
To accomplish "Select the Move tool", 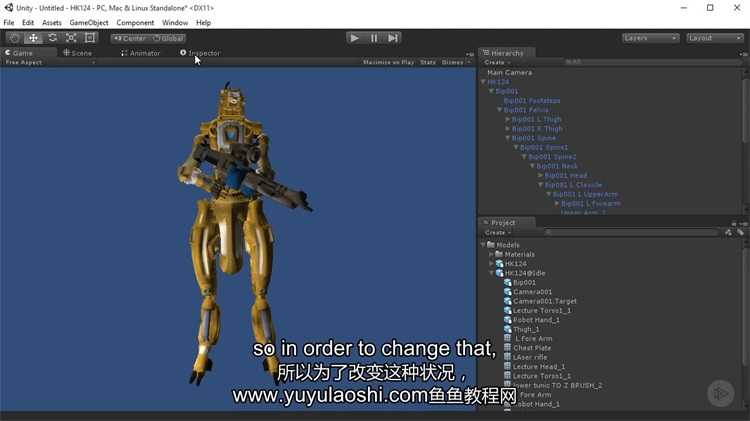I will [33, 38].
